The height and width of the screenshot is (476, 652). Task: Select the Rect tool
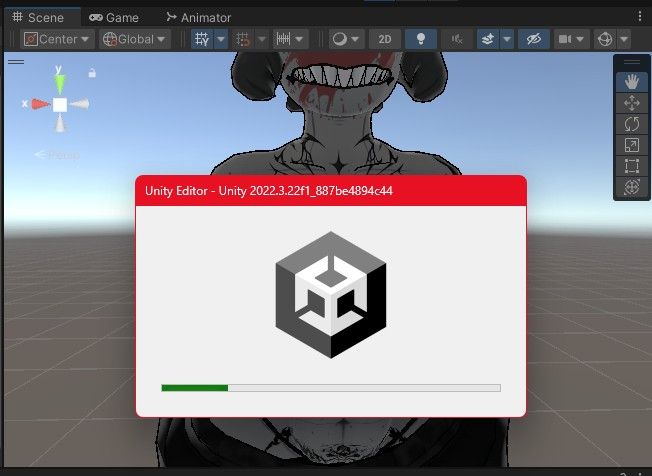(632, 166)
